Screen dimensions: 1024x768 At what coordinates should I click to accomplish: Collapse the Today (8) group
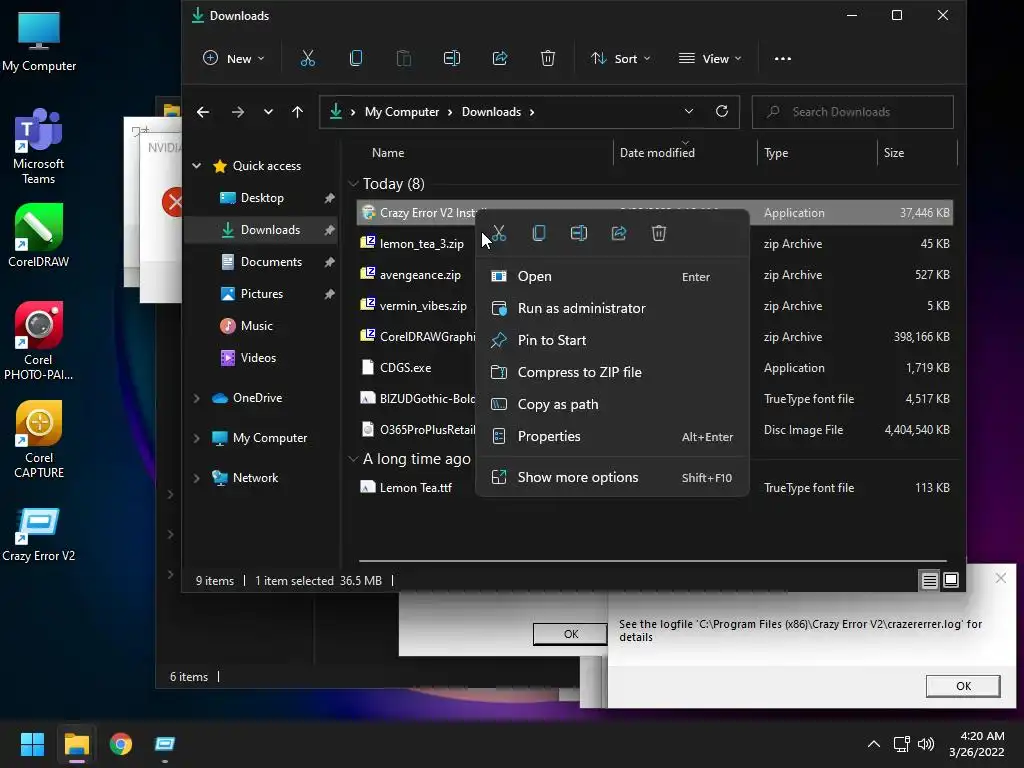click(353, 184)
